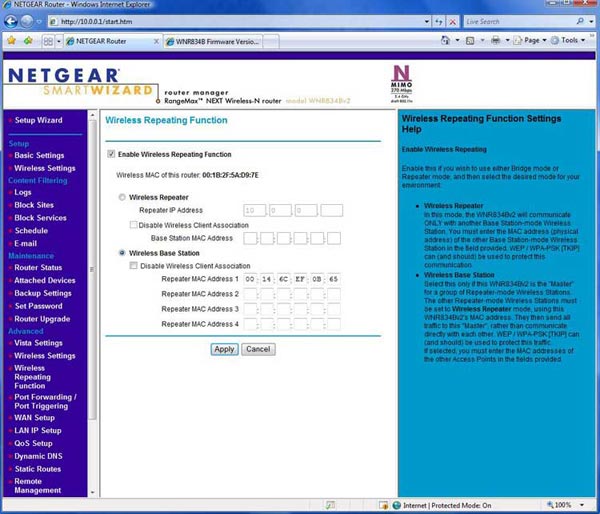Image resolution: width=600 pixels, height=514 pixels.
Task: Click the Feeds icon in command bar
Action: (x=470, y=40)
